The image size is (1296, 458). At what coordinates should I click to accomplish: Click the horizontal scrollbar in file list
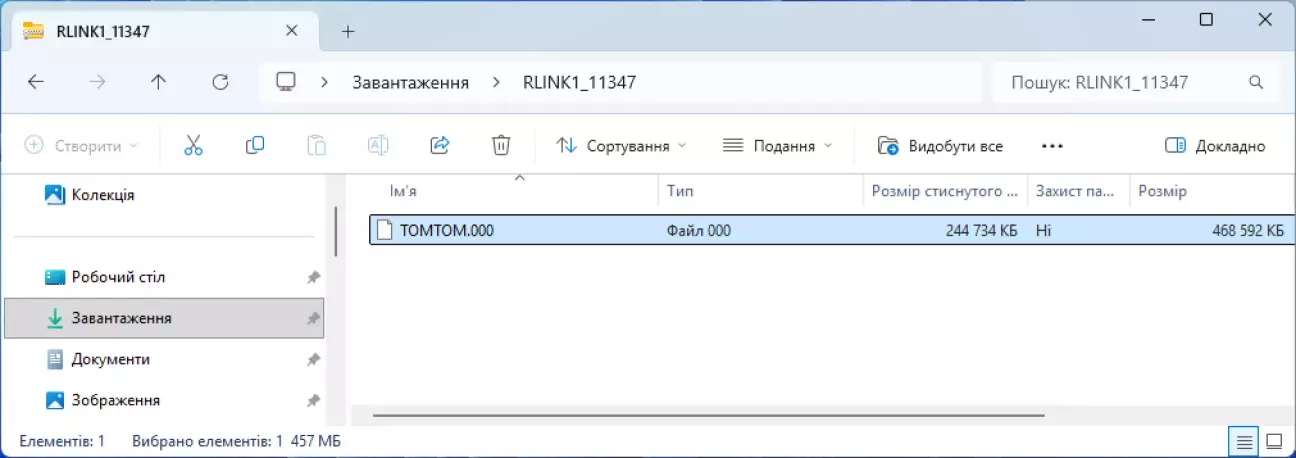708,414
